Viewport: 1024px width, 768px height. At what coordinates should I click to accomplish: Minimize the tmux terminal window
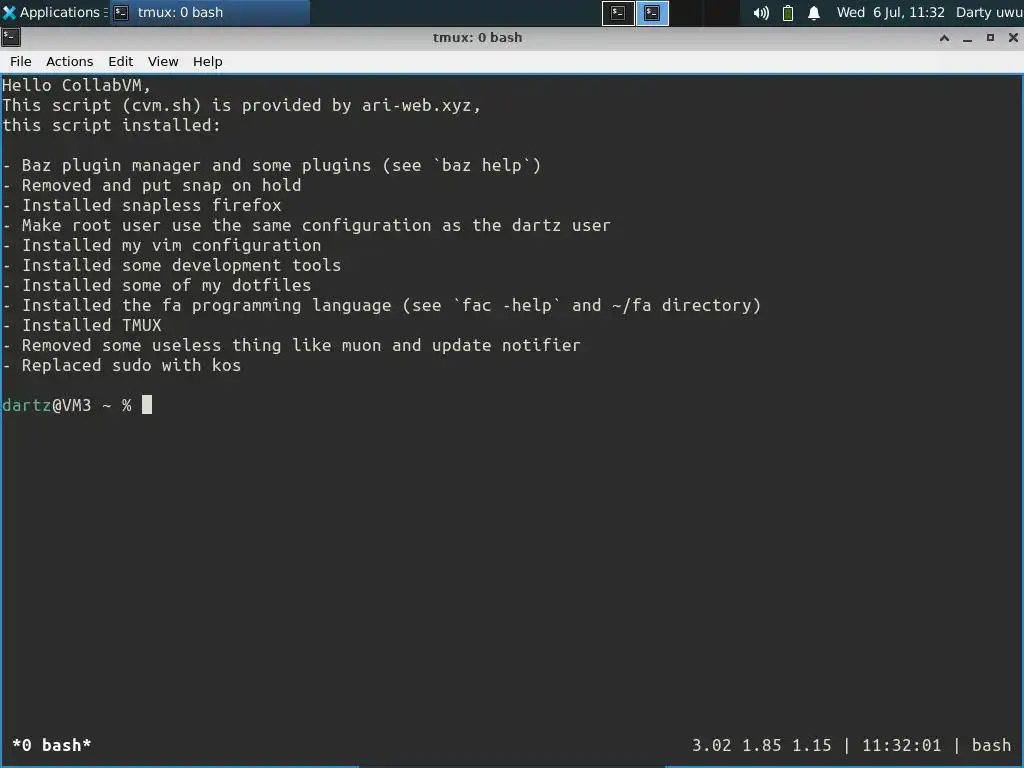tap(967, 38)
